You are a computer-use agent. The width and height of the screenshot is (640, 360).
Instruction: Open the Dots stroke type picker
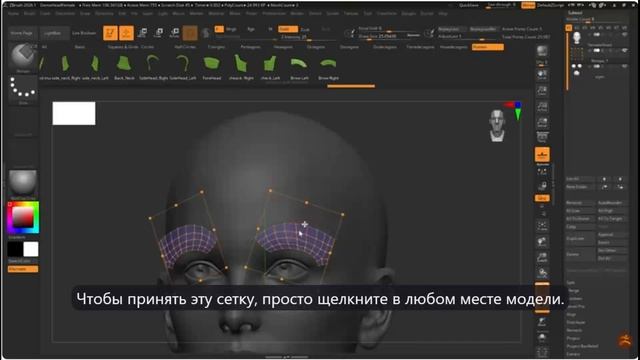[x=23, y=89]
